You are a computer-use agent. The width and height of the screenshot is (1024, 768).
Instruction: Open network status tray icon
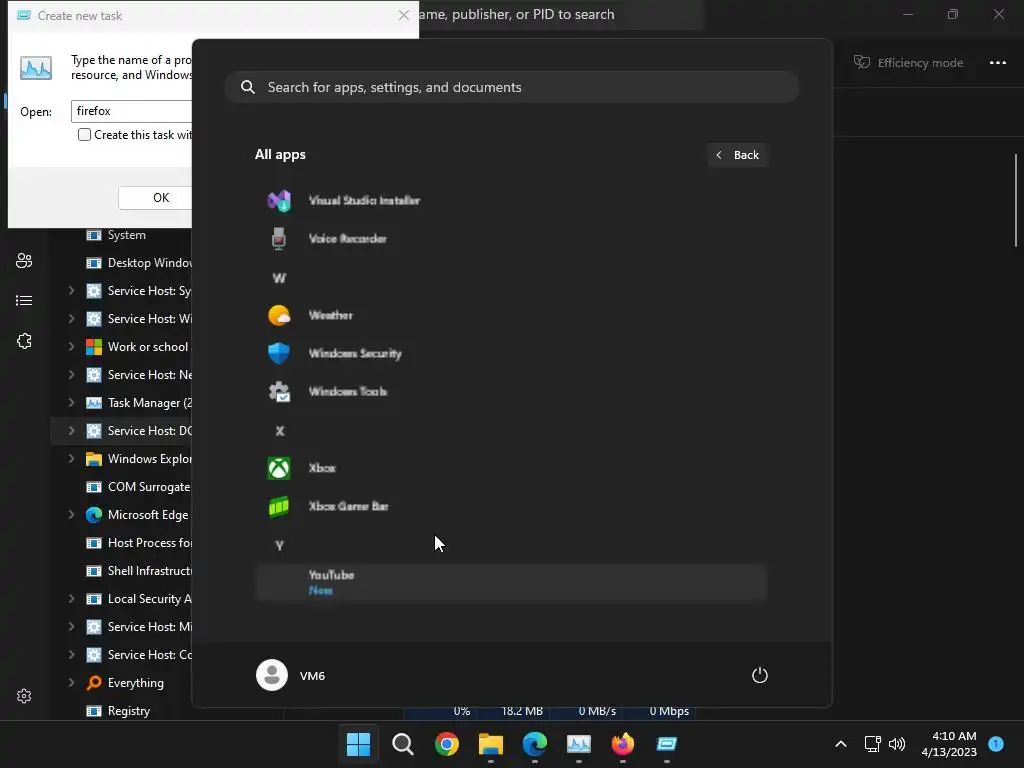(872, 744)
